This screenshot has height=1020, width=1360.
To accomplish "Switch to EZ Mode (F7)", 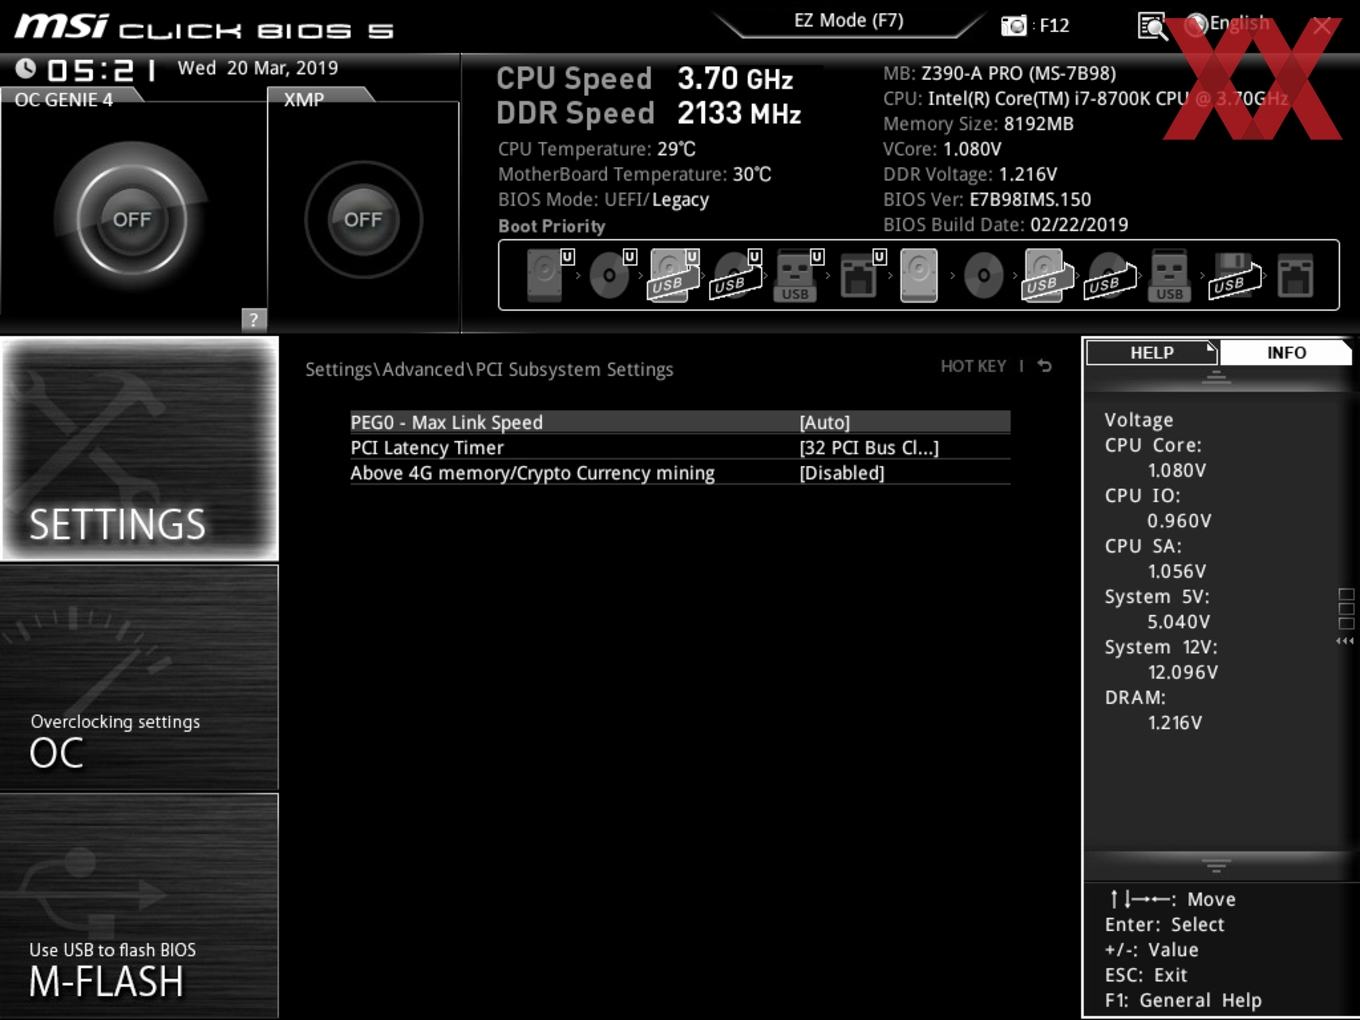I will pos(849,20).
